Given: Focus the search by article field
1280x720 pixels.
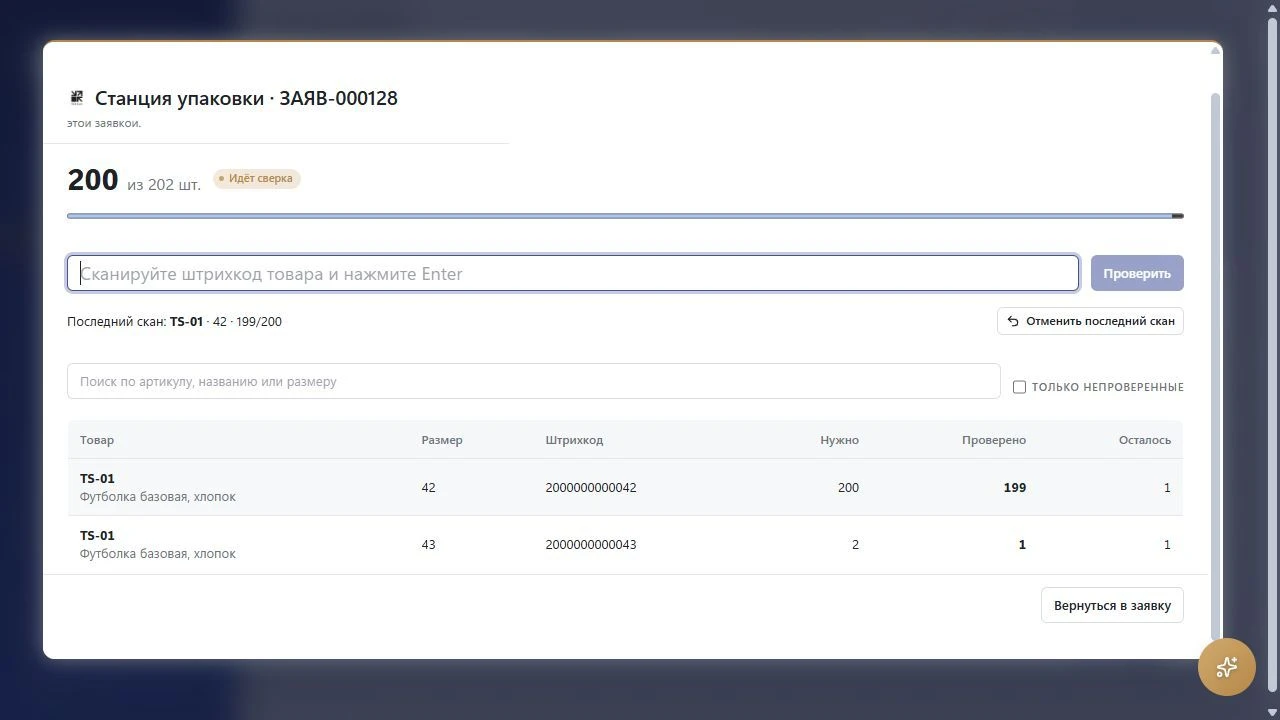Looking at the screenshot, I should tap(533, 381).
